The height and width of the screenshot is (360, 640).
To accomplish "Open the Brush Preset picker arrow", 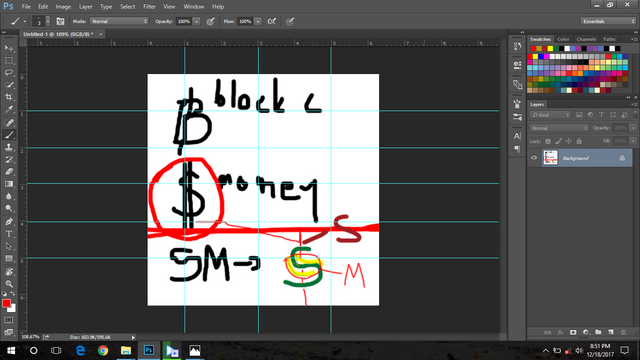I will 48,21.
